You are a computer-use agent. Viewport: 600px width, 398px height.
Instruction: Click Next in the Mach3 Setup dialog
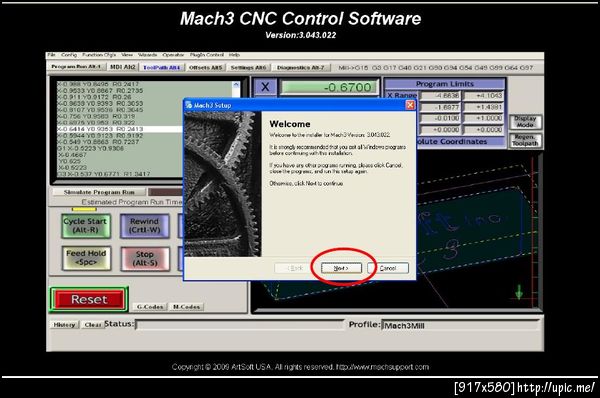click(x=341, y=268)
